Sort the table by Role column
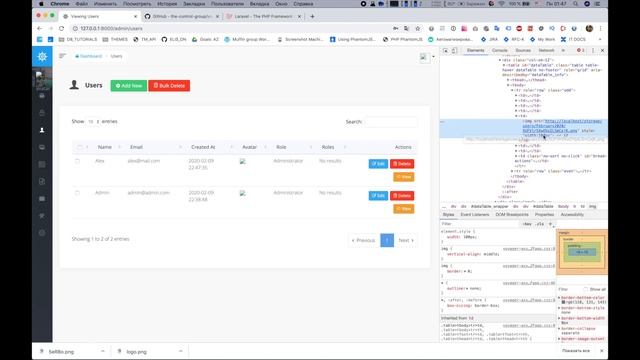This screenshot has width=640, height=360. click(281, 147)
